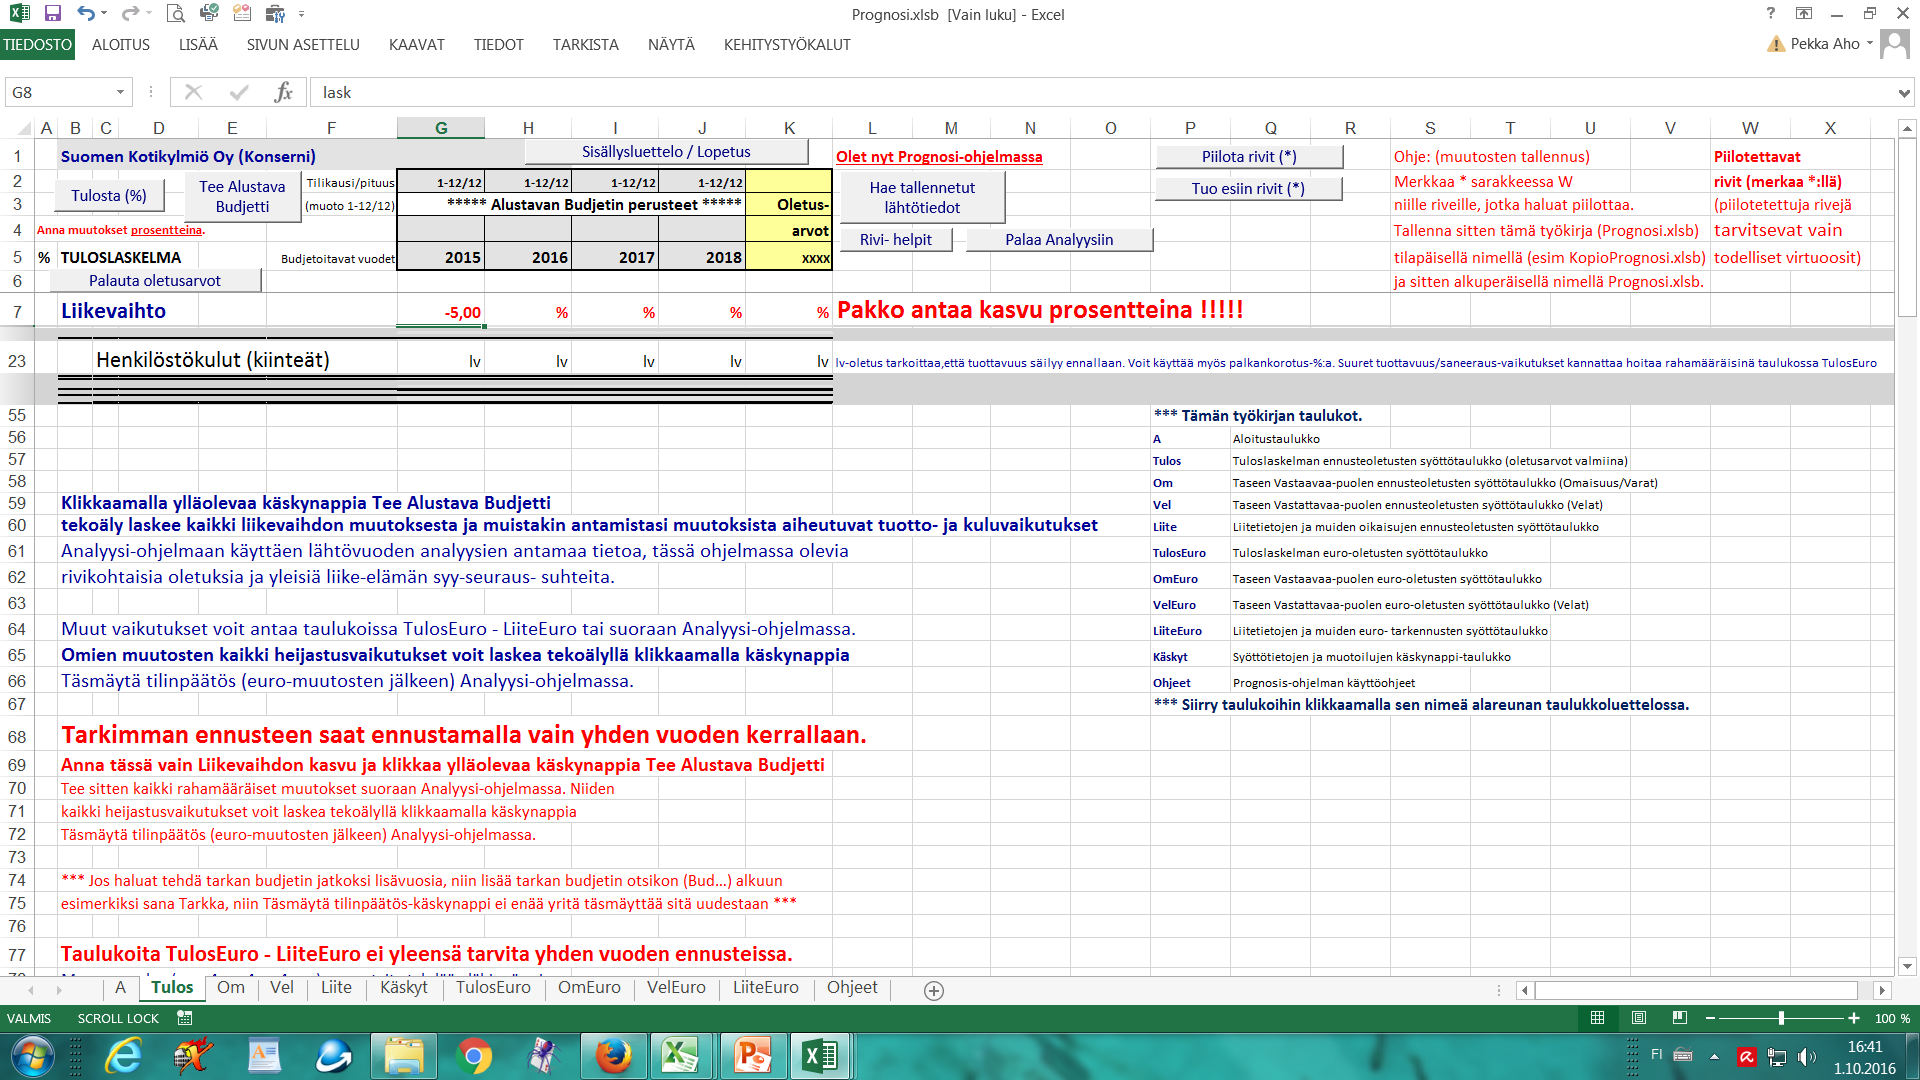Screen dimensions: 1920x1080
Task: Switch to the LISÄÄ ribbon tab
Action: [198, 45]
